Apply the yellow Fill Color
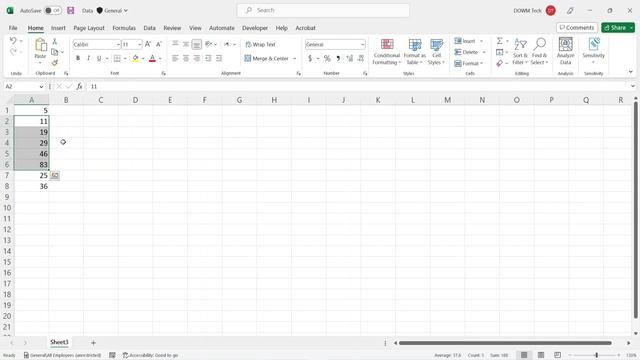Screen dimensions: 640x360 pos(136,58)
